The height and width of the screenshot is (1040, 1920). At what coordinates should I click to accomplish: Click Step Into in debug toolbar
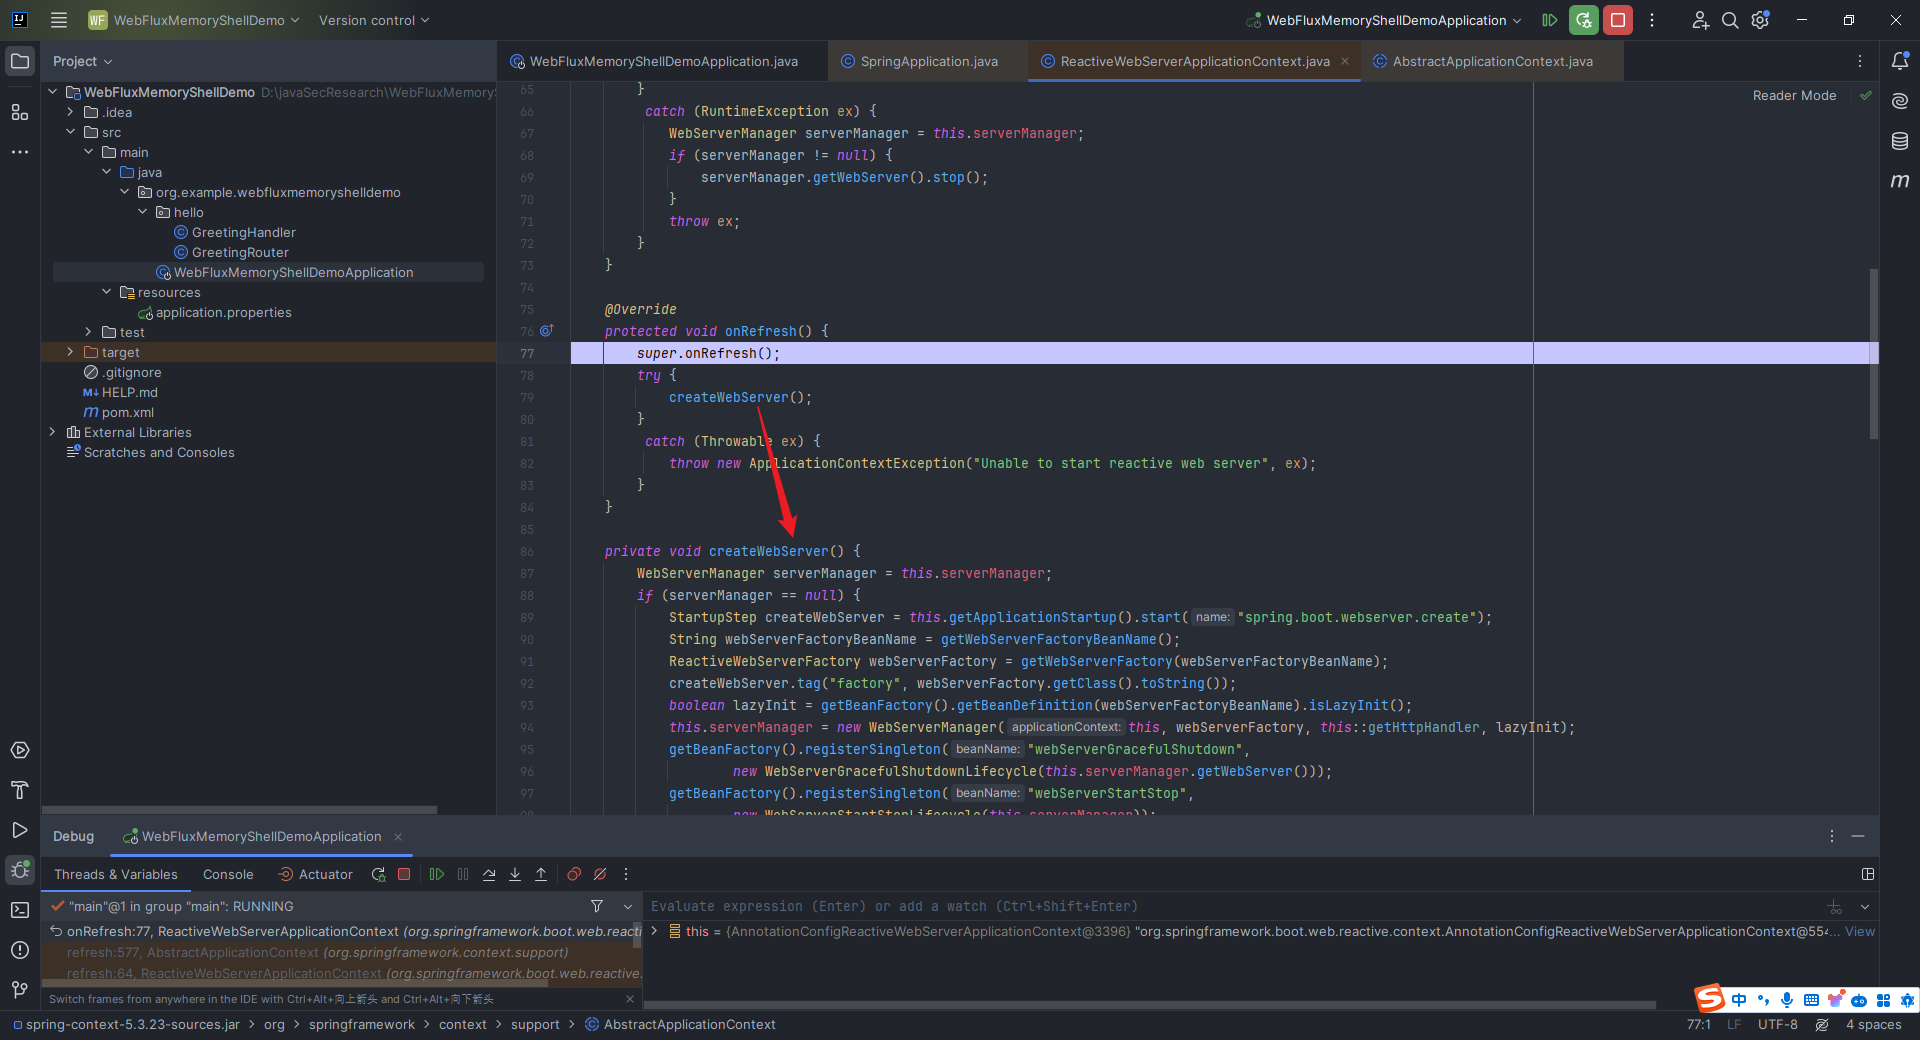pyautogui.click(x=515, y=874)
